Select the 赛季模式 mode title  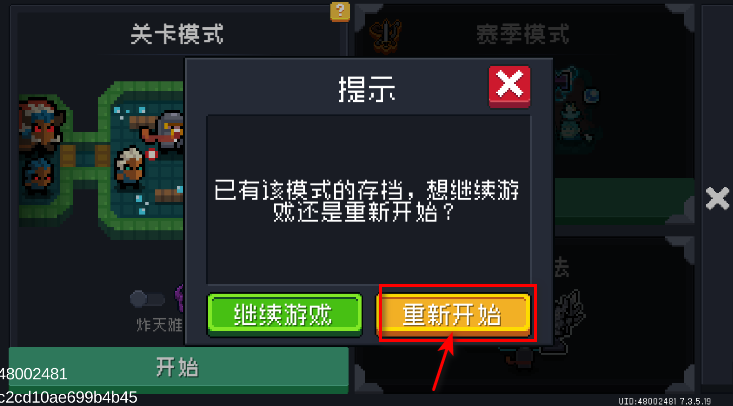coord(523,34)
